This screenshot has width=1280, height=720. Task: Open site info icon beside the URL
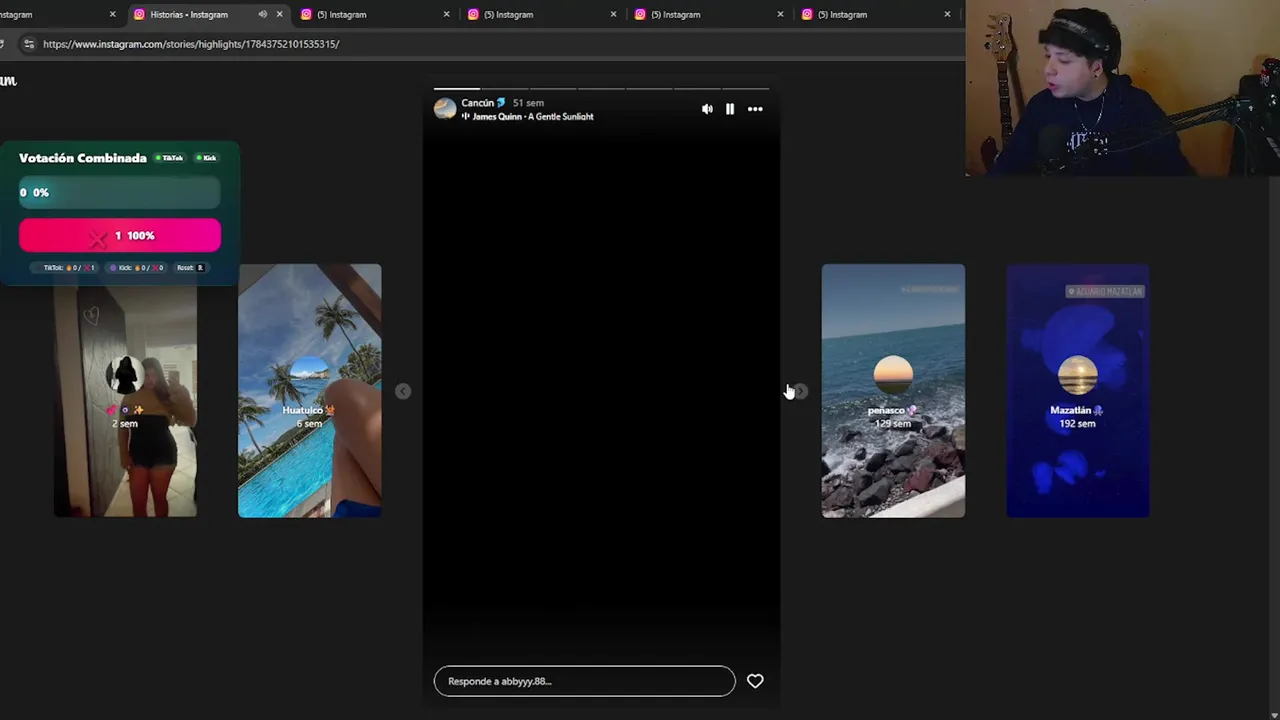pyautogui.click(x=28, y=44)
